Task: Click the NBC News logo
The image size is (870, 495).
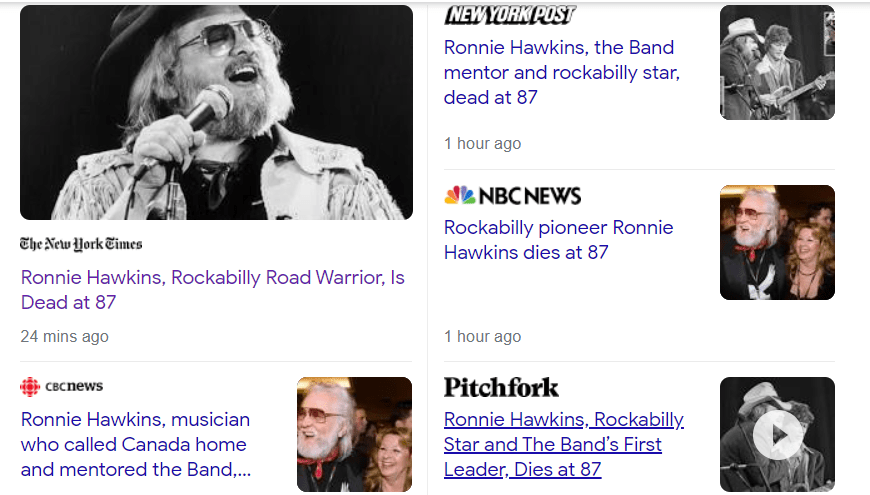Action: coord(512,195)
